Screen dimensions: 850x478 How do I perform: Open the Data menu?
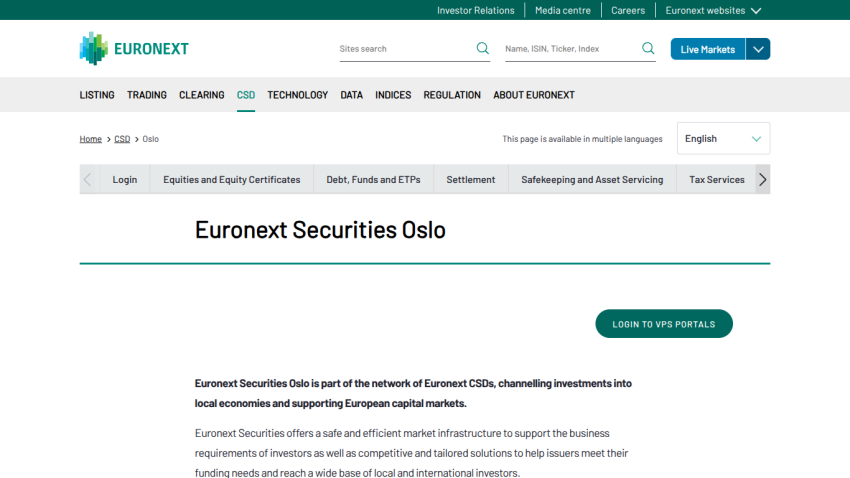point(351,95)
